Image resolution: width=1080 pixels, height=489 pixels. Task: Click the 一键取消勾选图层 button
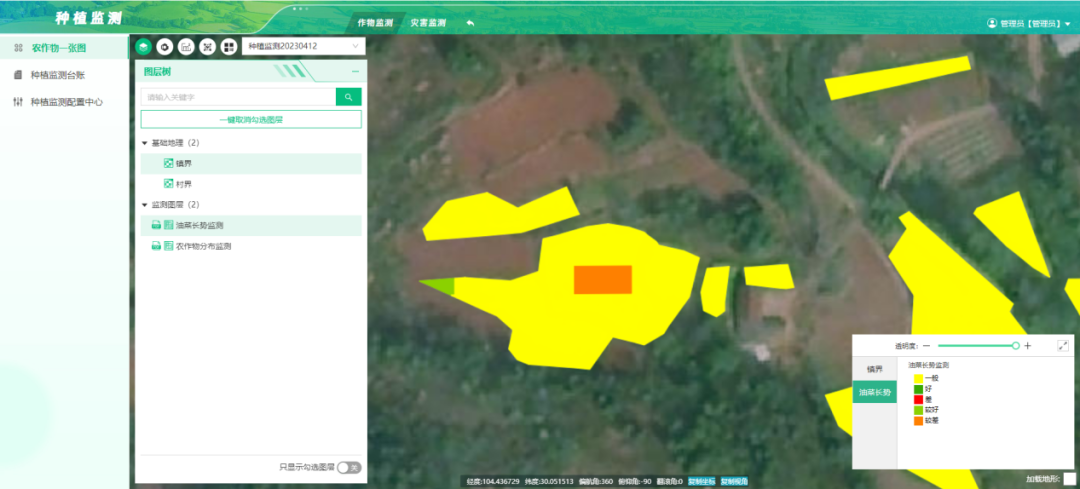click(251, 119)
